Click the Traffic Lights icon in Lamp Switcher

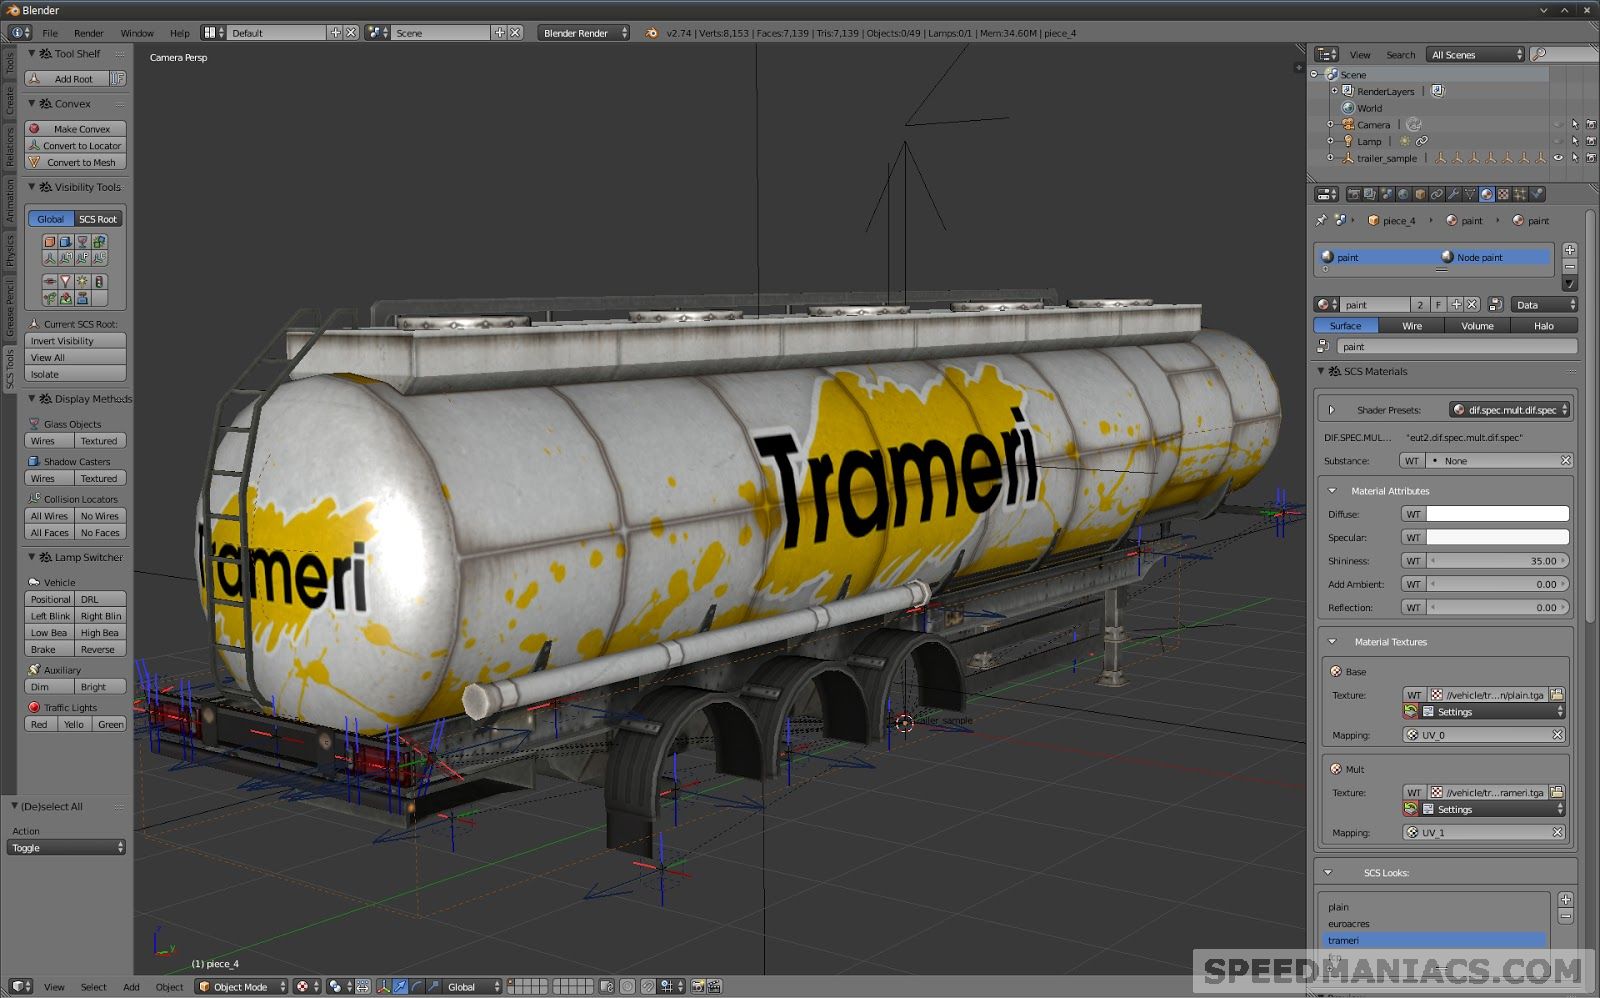pos(35,707)
